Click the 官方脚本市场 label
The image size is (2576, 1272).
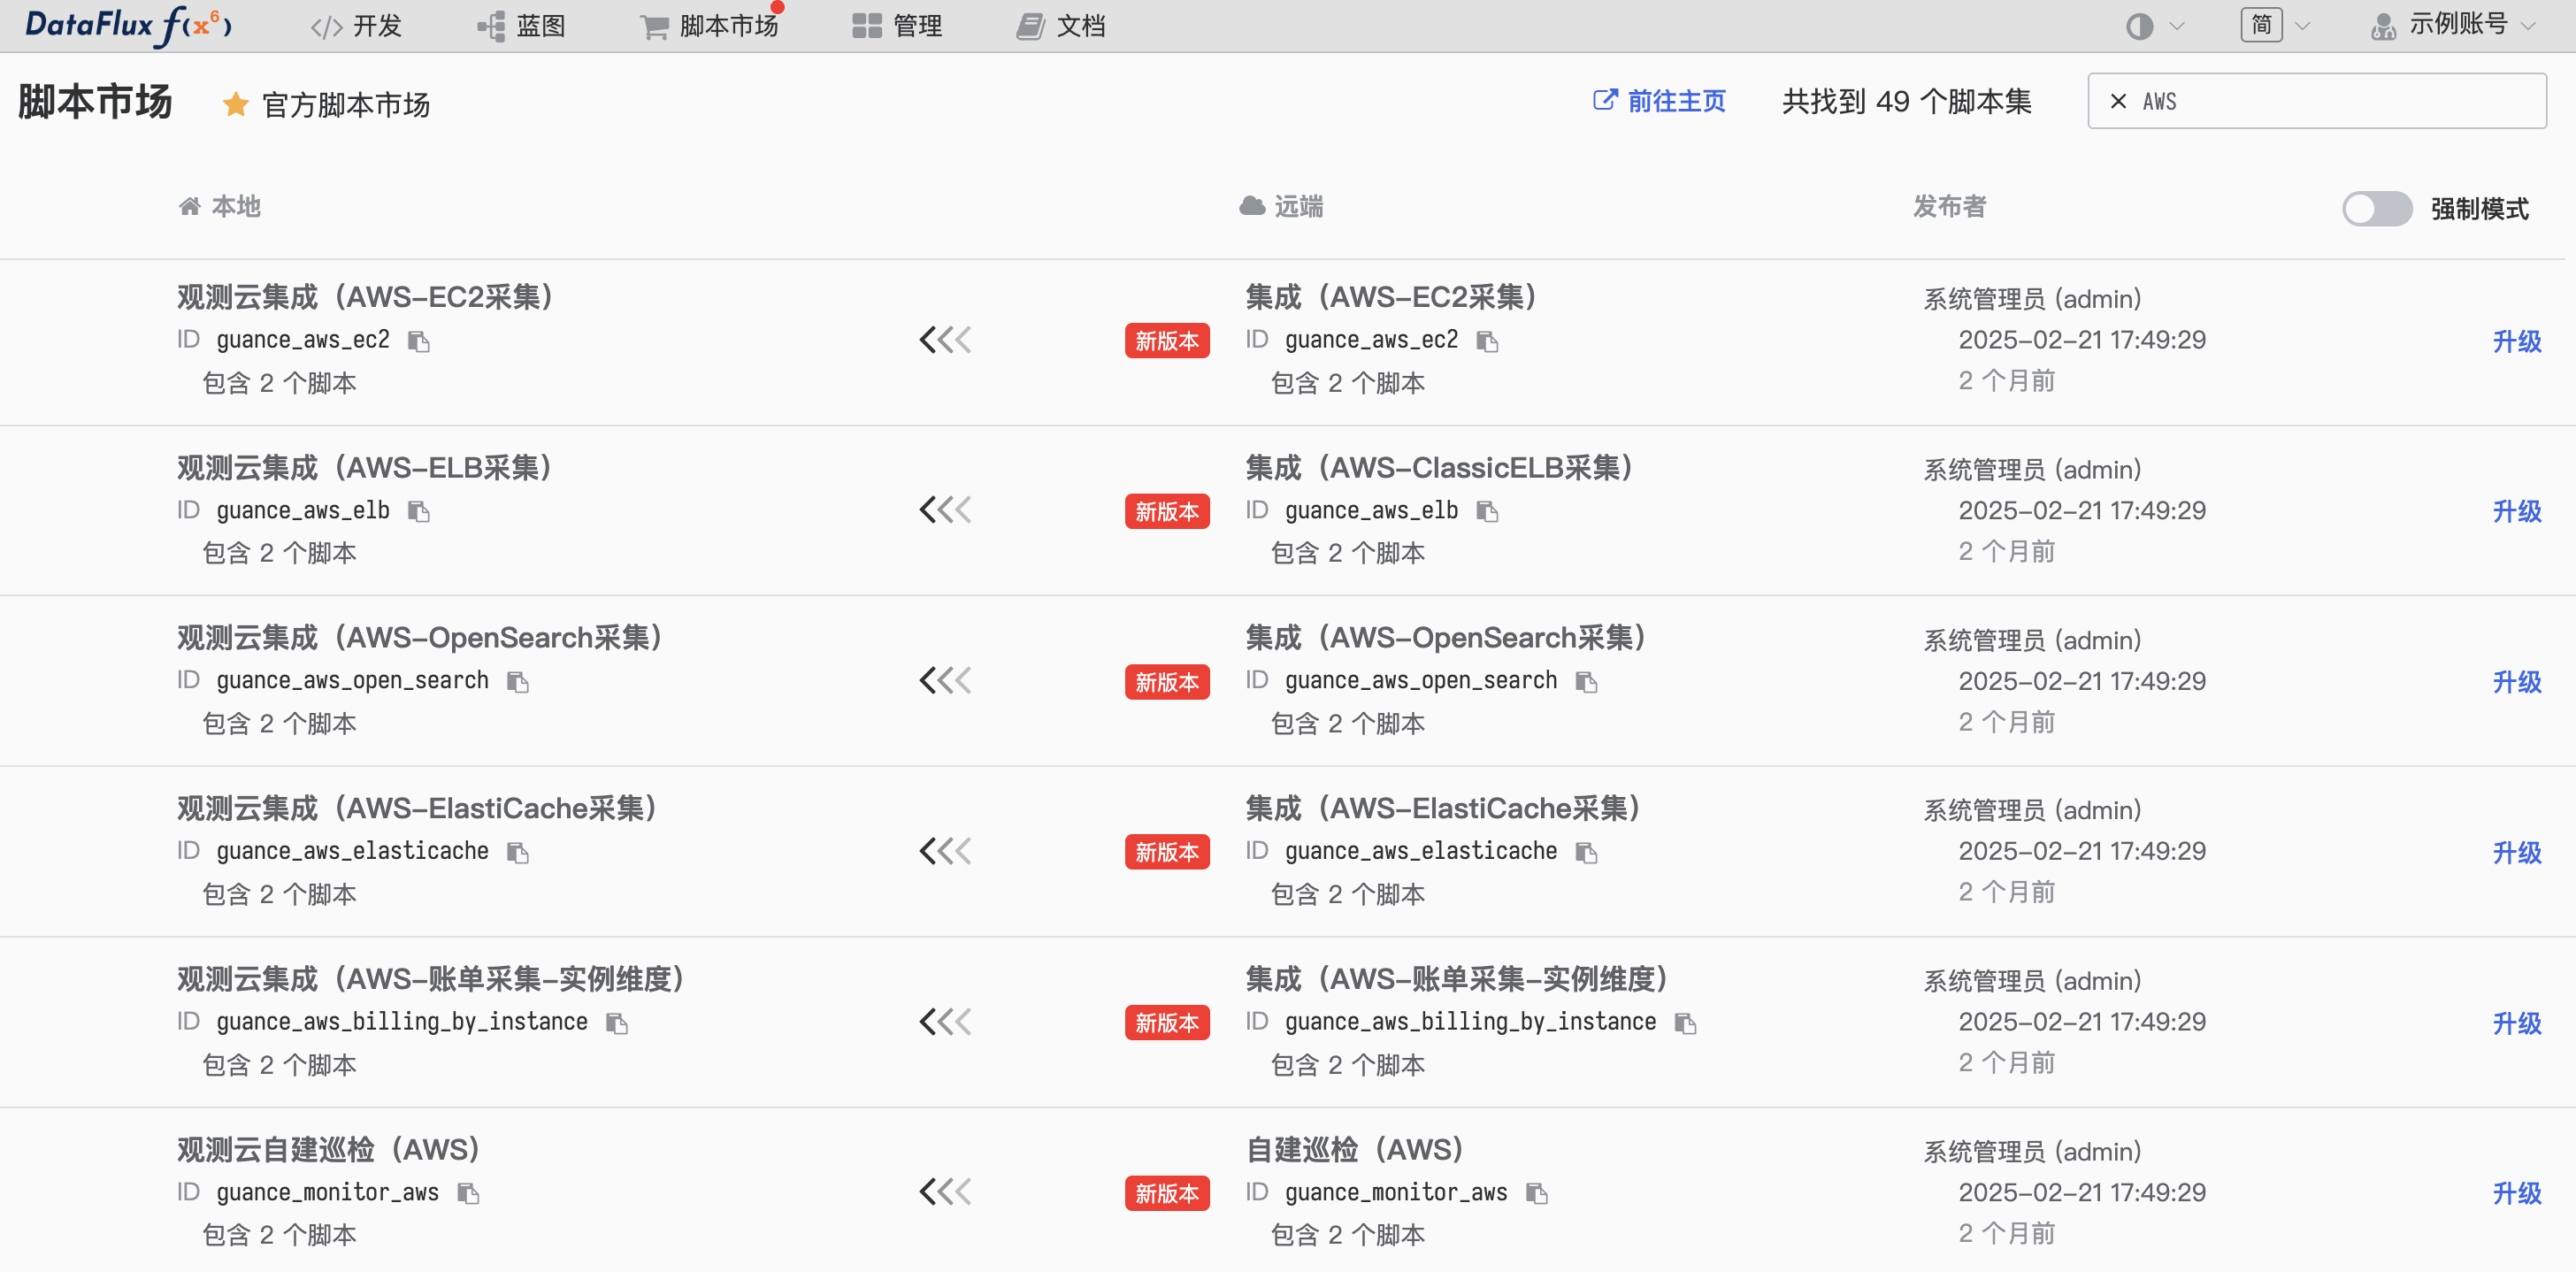pyautogui.click(x=346, y=105)
